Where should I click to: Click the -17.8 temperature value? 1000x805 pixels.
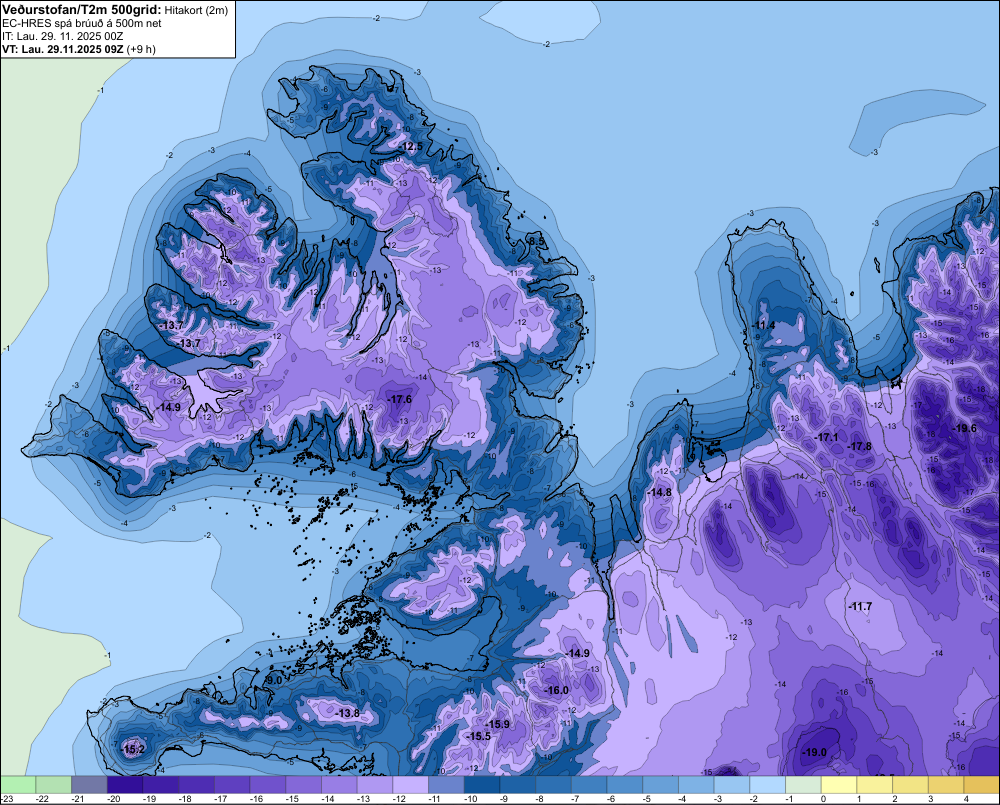coord(859,447)
